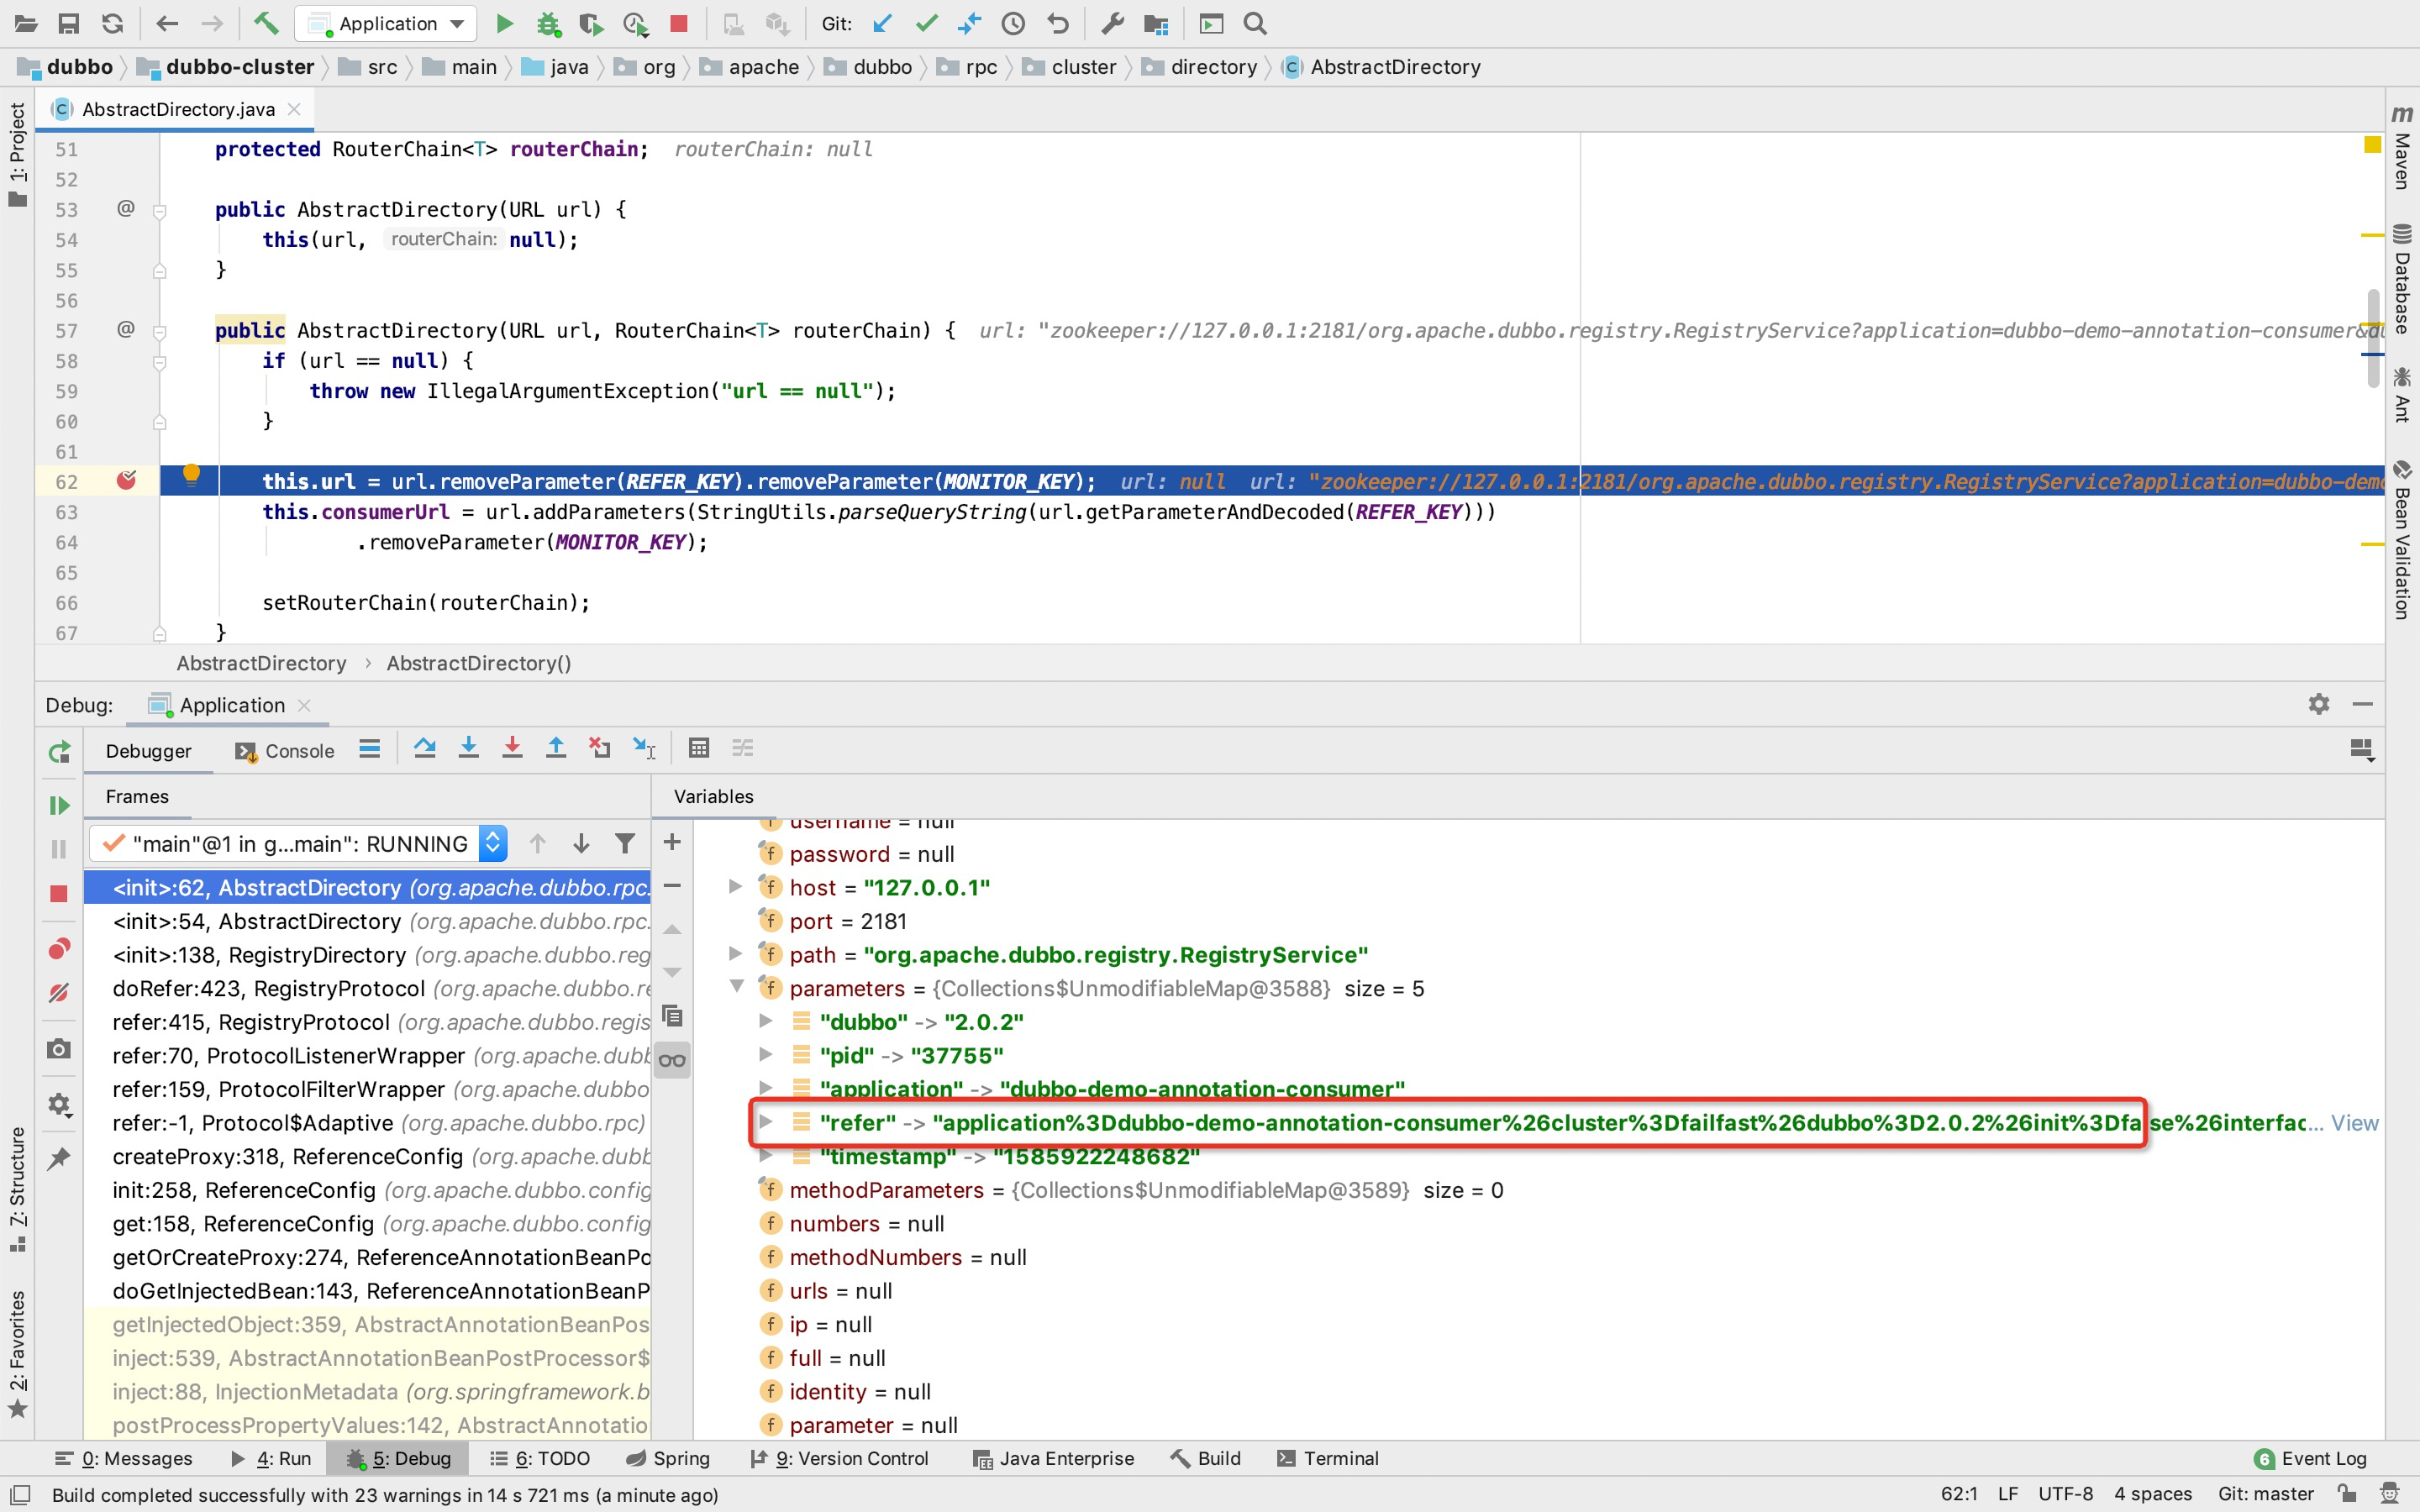Click Step Over in debugger toolbar
Screen dimensions: 2420x1512
[425, 748]
